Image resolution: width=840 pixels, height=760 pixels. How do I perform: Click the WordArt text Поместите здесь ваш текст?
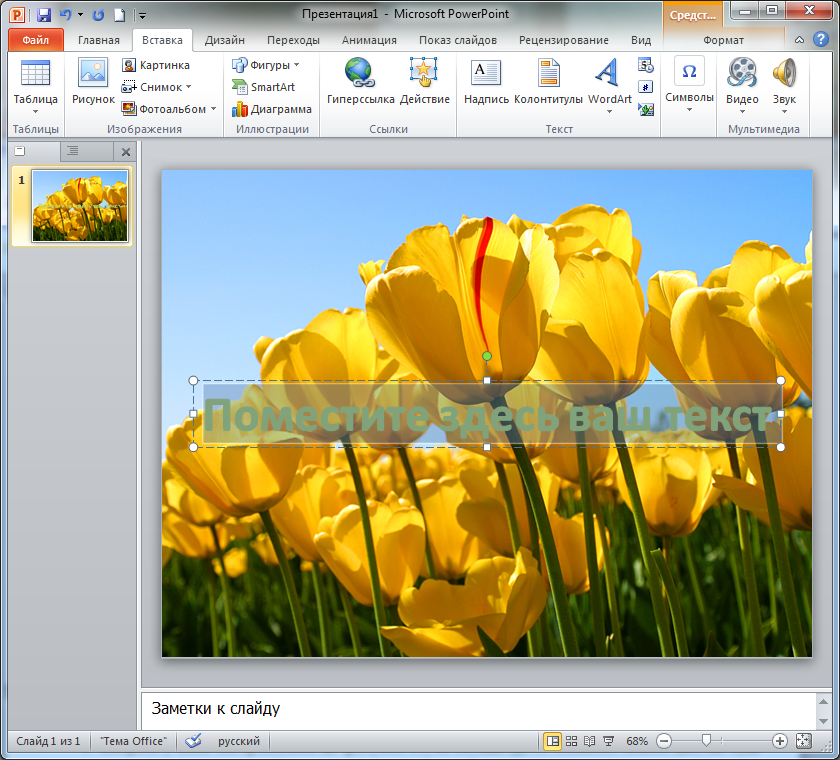tap(487, 416)
